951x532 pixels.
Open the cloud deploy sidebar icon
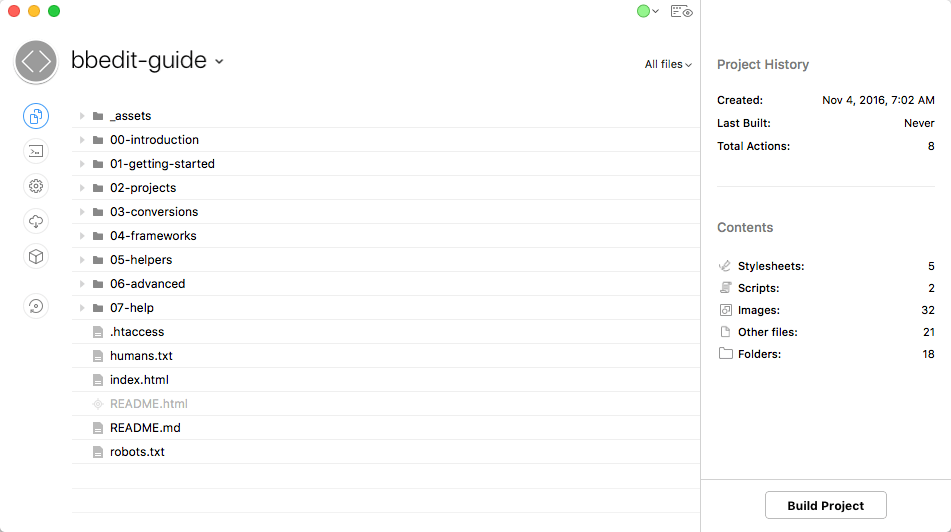(36, 221)
